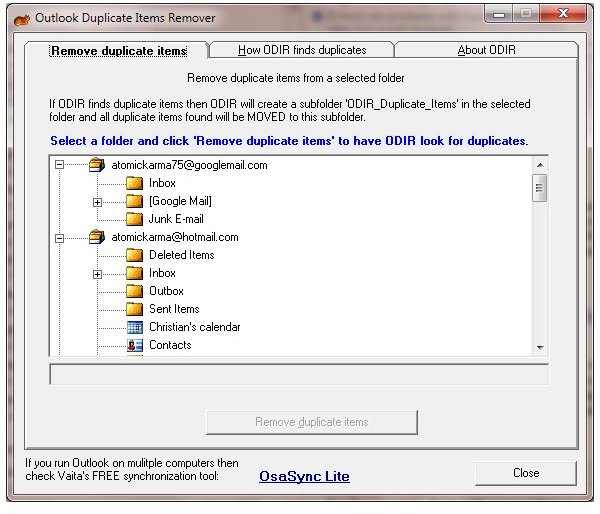This screenshot has width=600, height=514.
Task: Click the Deleted Items folder icon
Action: coord(135,255)
